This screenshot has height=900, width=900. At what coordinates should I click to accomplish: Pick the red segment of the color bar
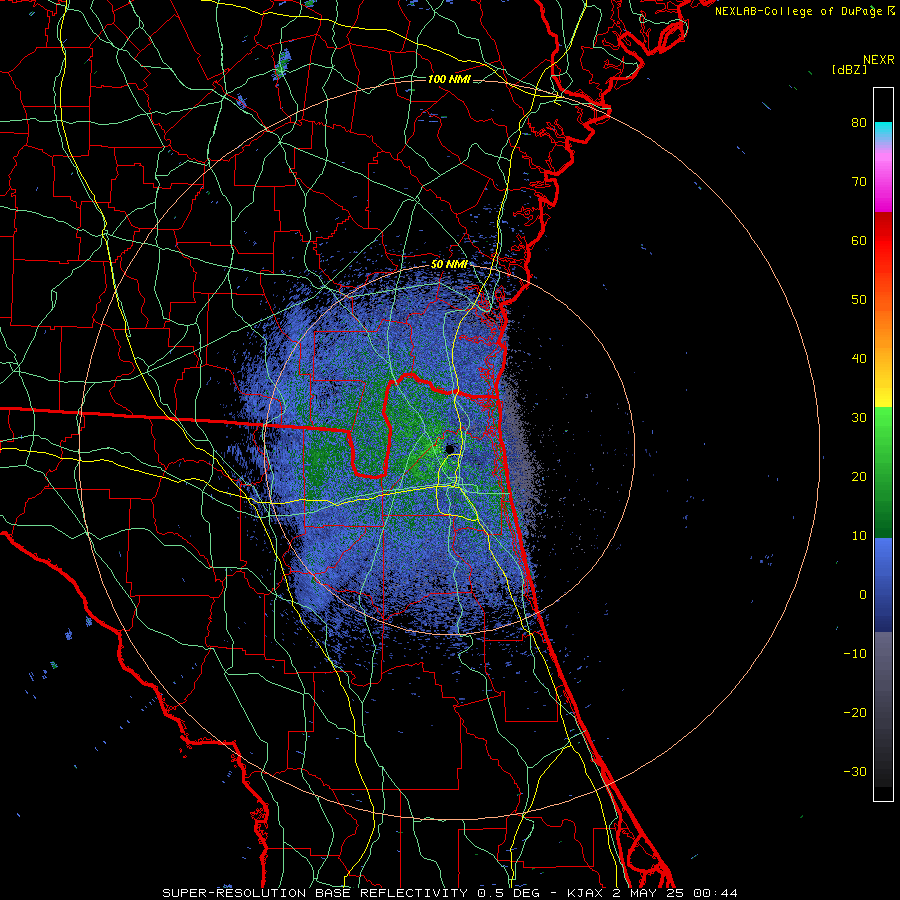[x=883, y=241]
